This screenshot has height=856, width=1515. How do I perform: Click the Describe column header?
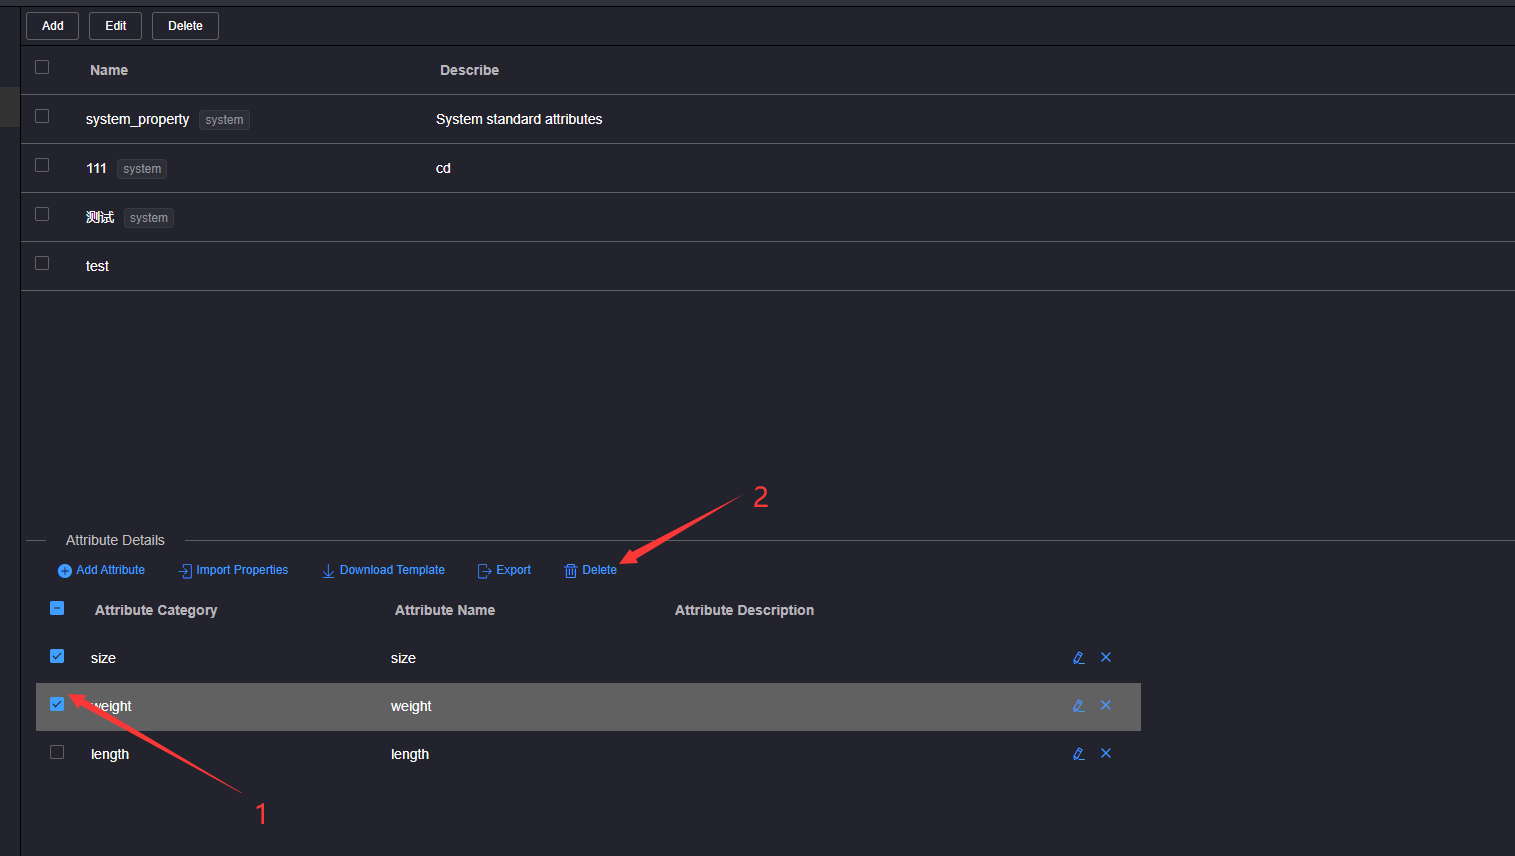coord(469,70)
